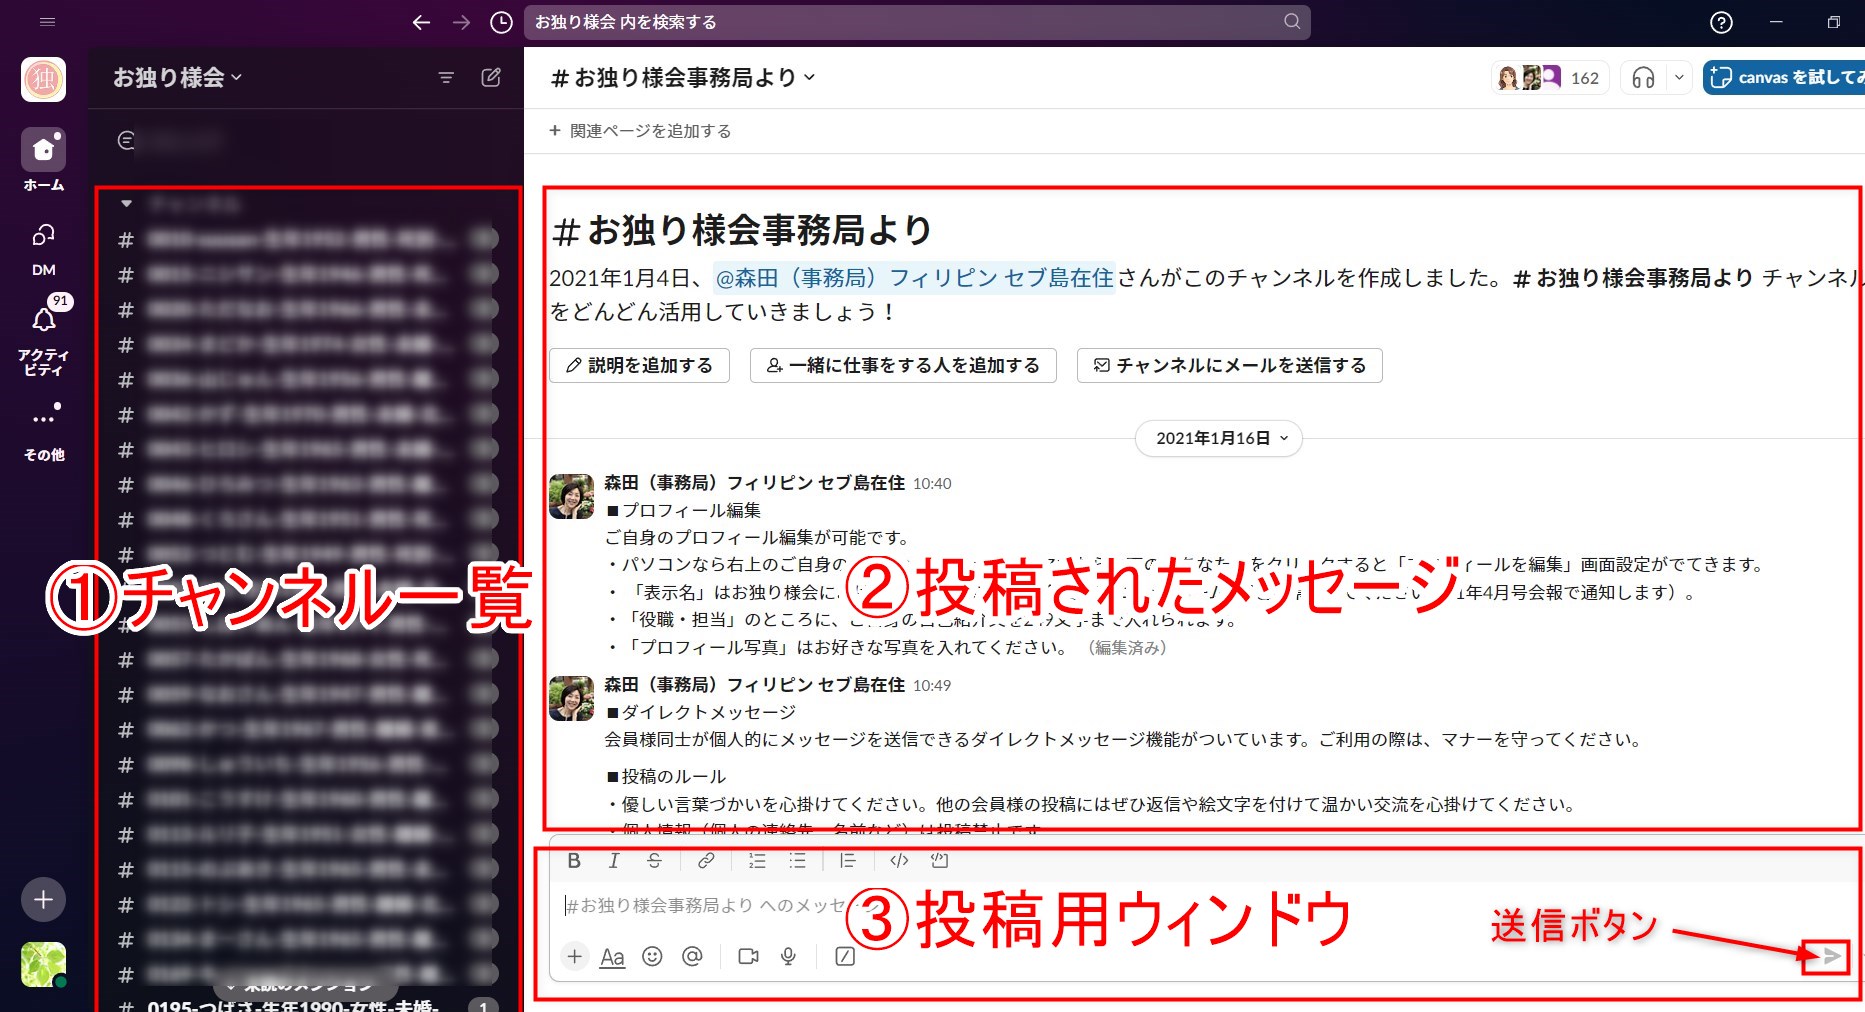Click the magnifier icon in search bar
The image size is (1865, 1012).
pos(1292,22)
